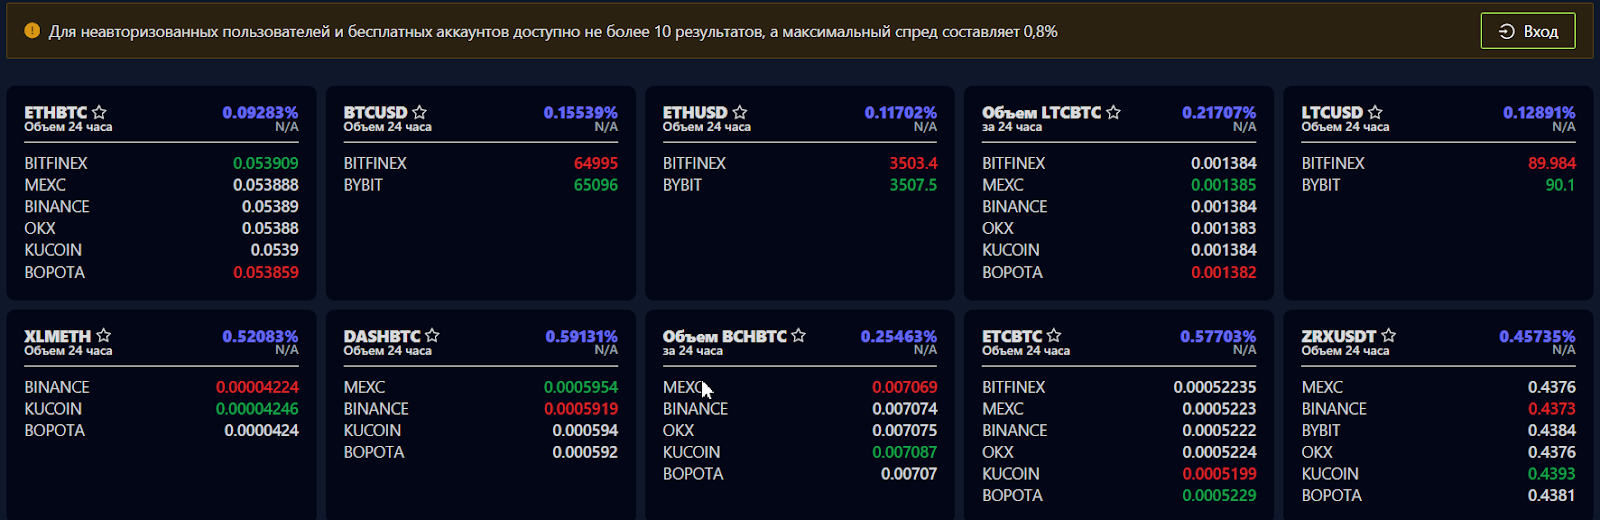This screenshot has height=520, width=1600.
Task: Favorite the LTCUSD pair star
Action: coord(1375,112)
